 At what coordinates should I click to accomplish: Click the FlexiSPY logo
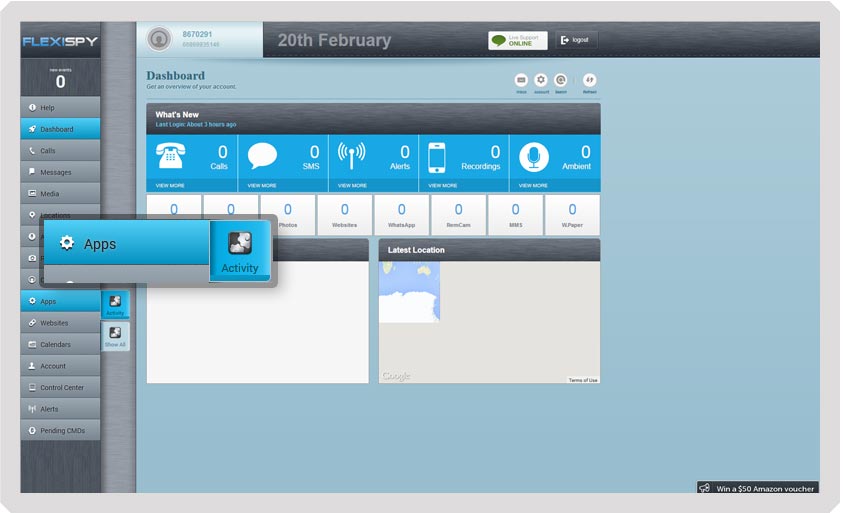(60, 41)
